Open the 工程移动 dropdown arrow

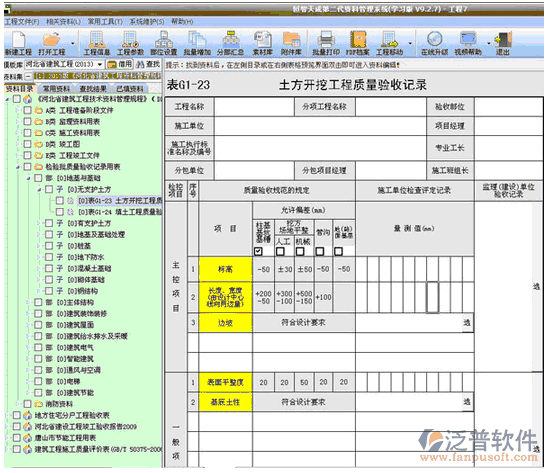tap(410, 43)
